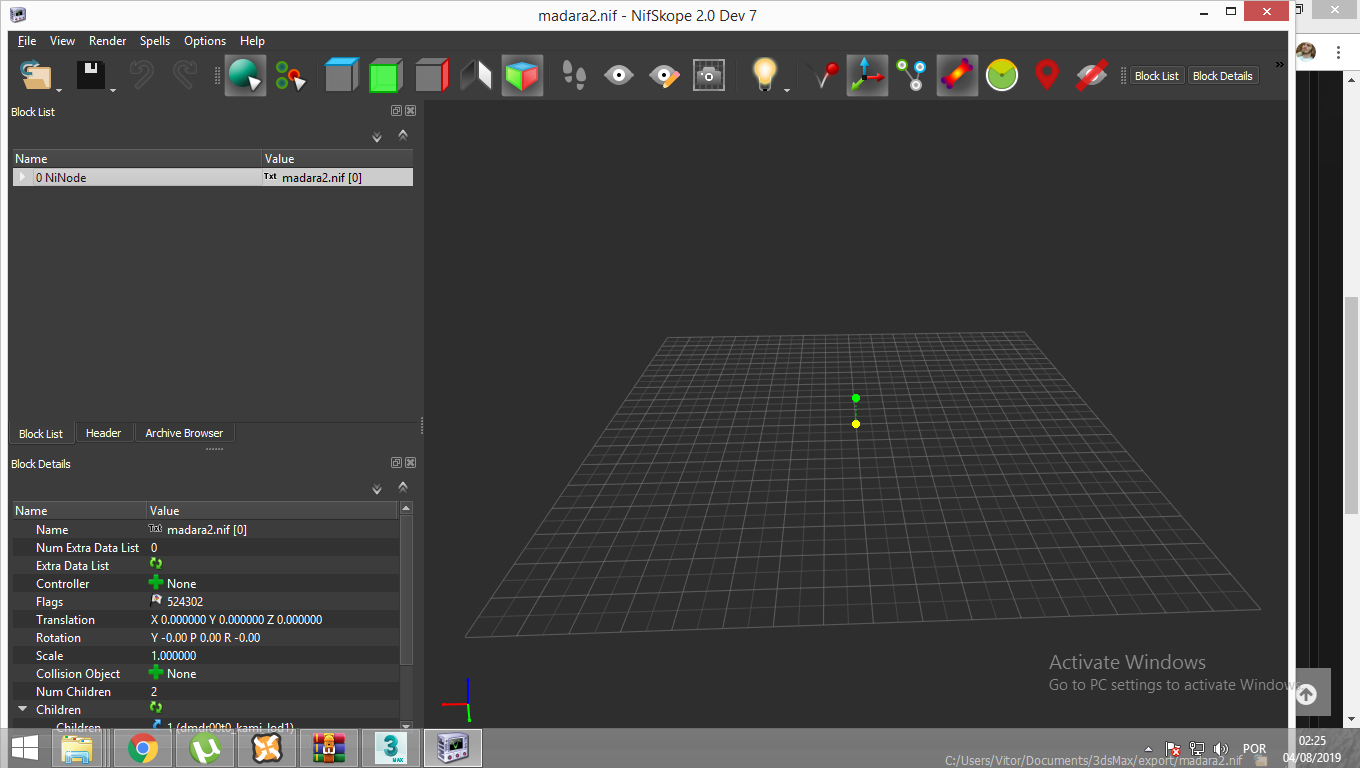Click the Walk footprints icon
The height and width of the screenshot is (768, 1360).
coord(574,75)
